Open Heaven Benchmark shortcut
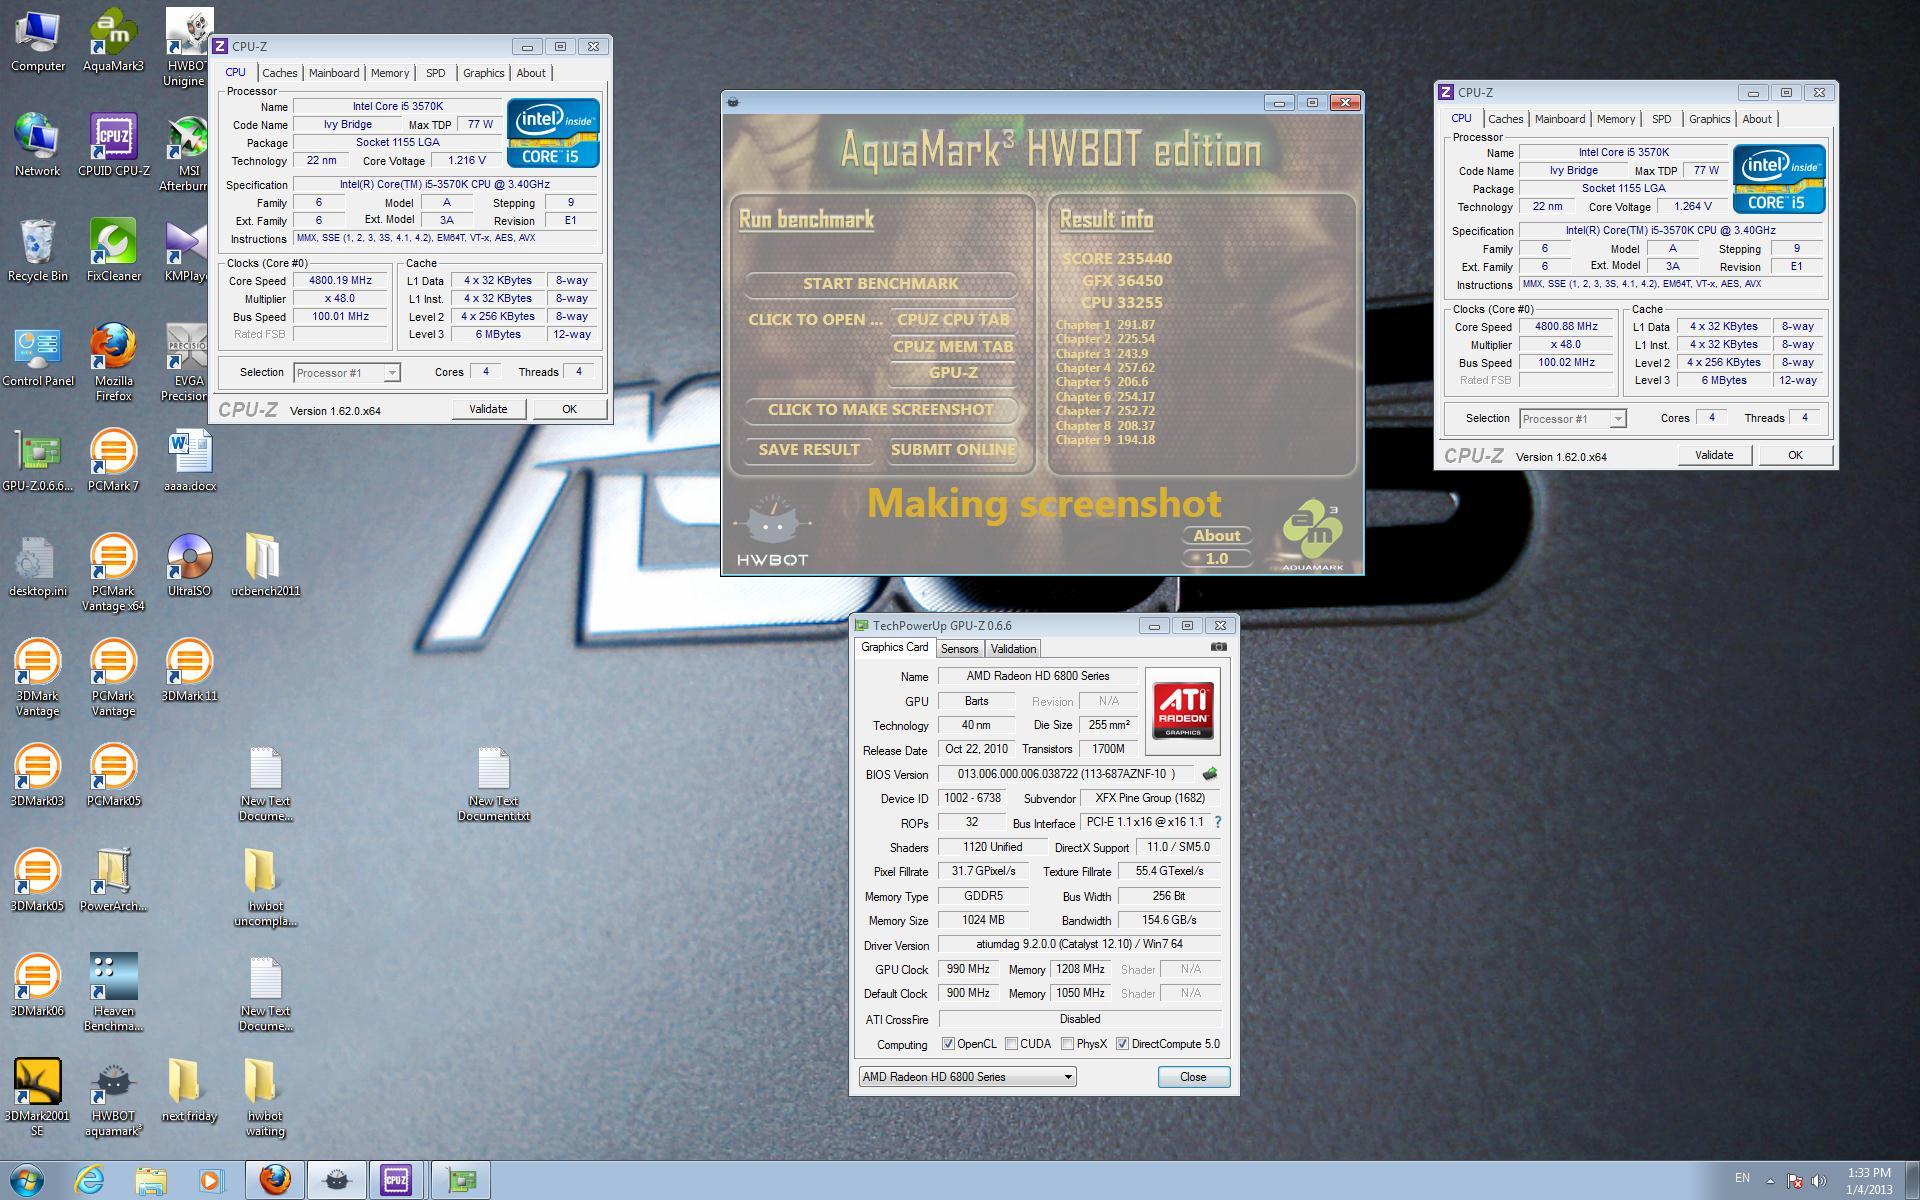 113,992
